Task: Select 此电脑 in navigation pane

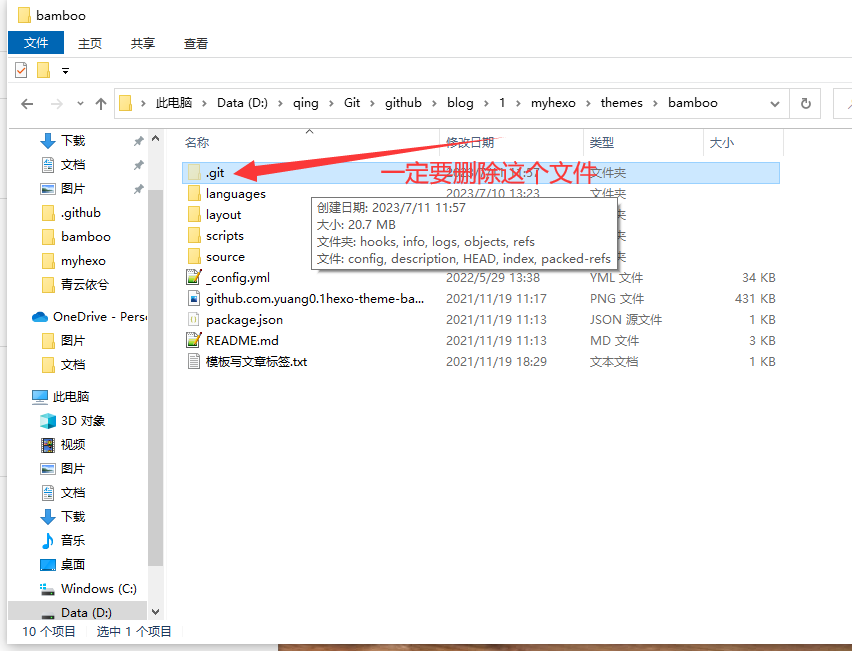Action: (x=71, y=397)
